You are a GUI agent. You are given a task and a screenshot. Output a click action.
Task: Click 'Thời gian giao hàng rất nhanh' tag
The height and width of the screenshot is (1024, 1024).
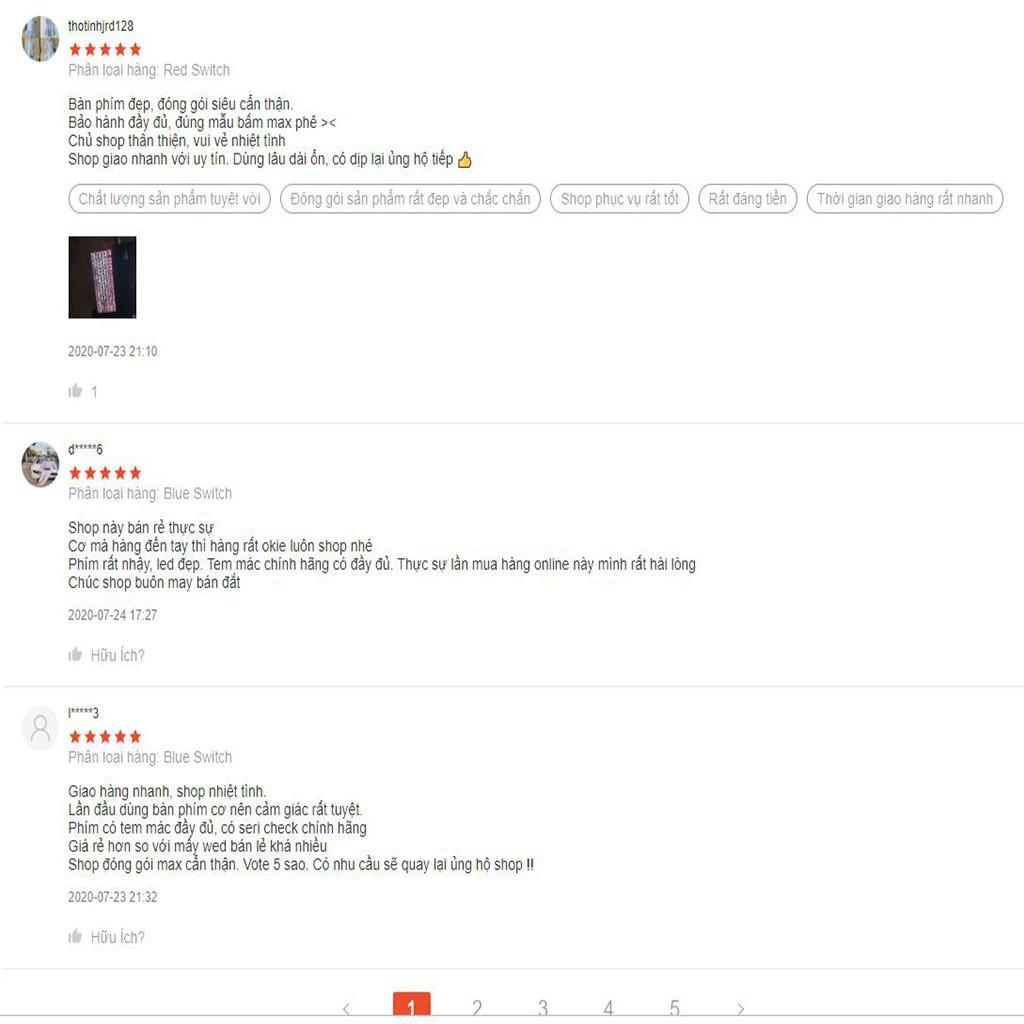[x=904, y=199]
